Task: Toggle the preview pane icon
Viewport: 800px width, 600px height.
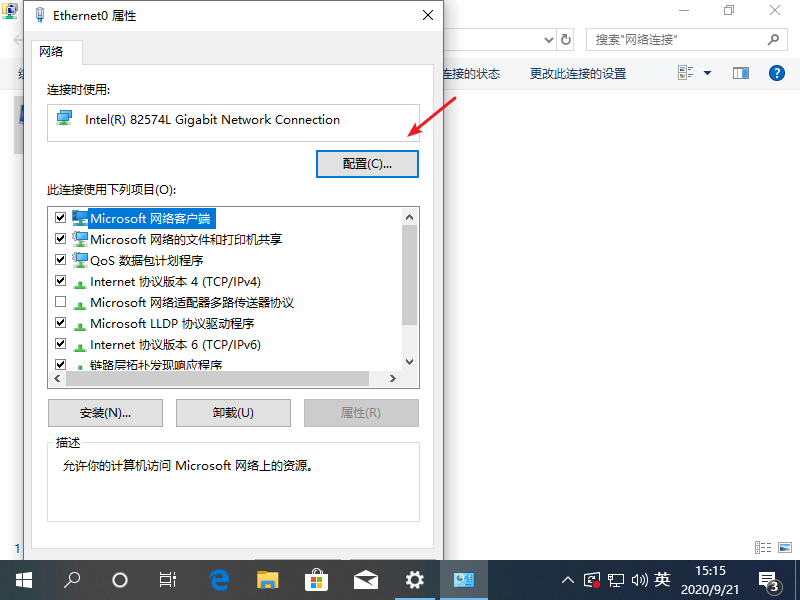Action: click(x=741, y=73)
